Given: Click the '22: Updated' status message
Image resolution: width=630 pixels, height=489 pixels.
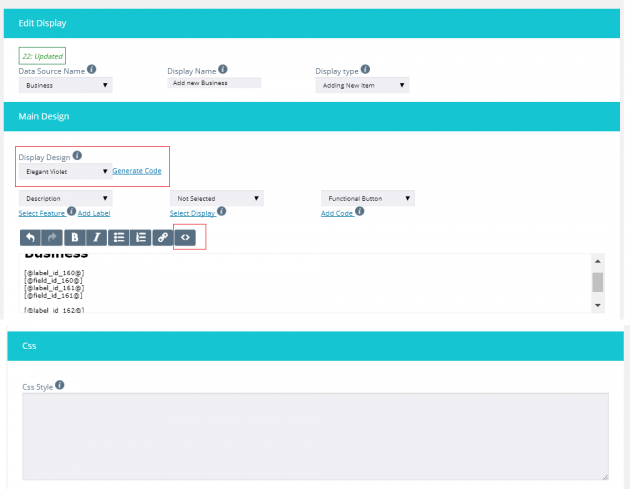Looking at the screenshot, I should 42,56.
